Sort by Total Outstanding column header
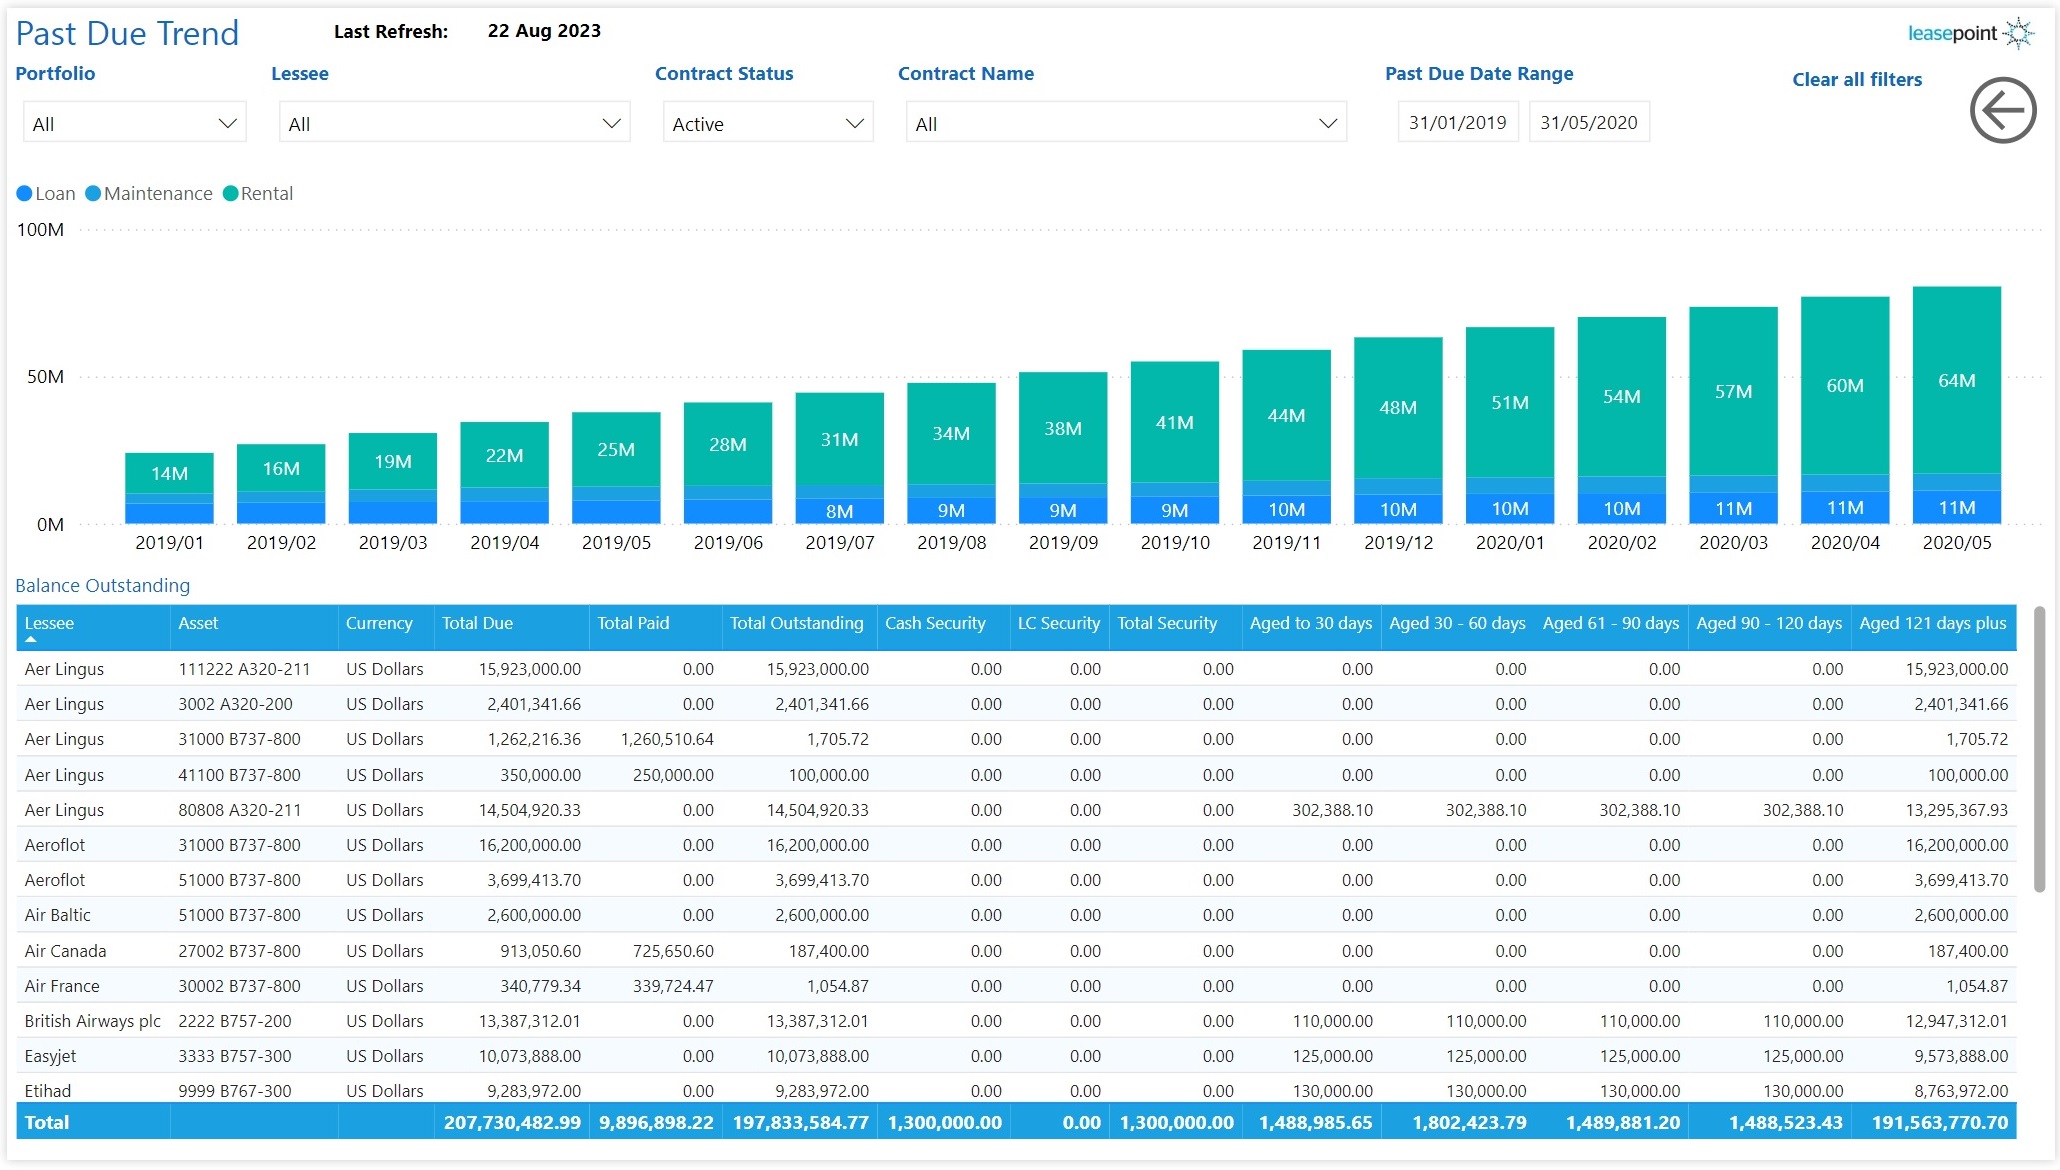The image size is (2060, 1170). pyautogui.click(x=800, y=625)
